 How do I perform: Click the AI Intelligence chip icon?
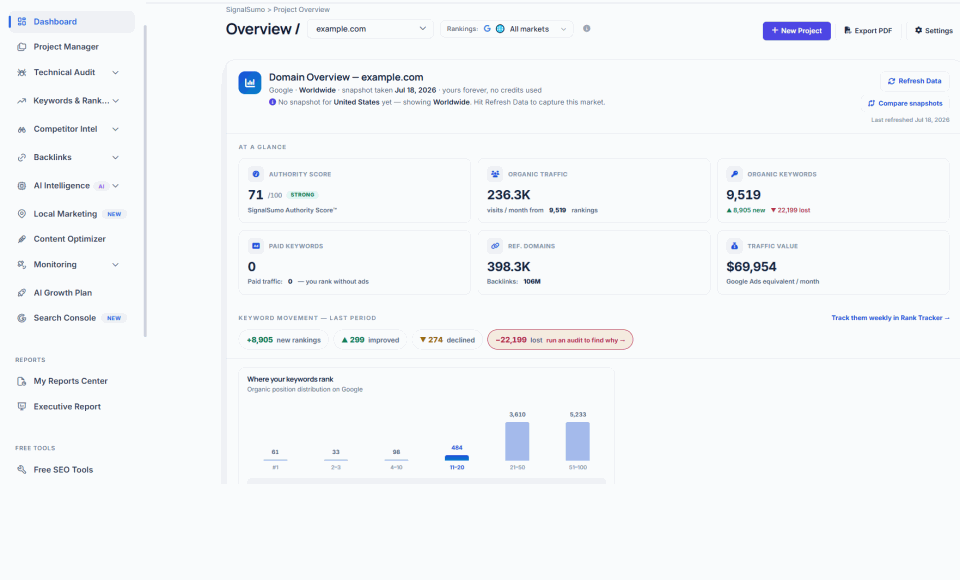click(22, 186)
